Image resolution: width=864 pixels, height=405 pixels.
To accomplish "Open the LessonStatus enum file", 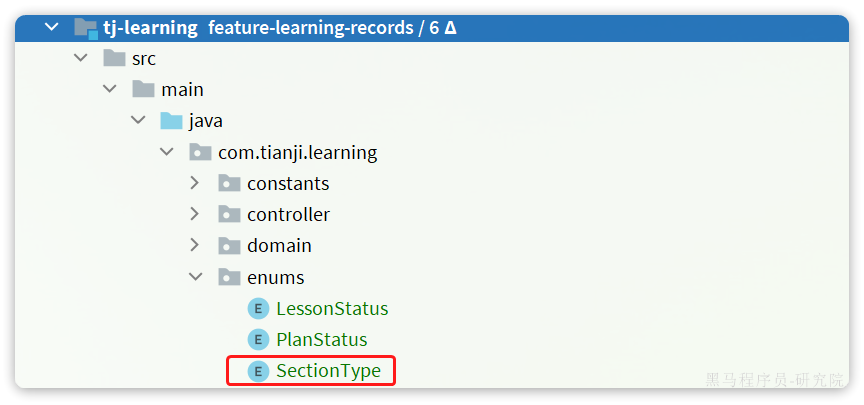I will (x=332, y=309).
